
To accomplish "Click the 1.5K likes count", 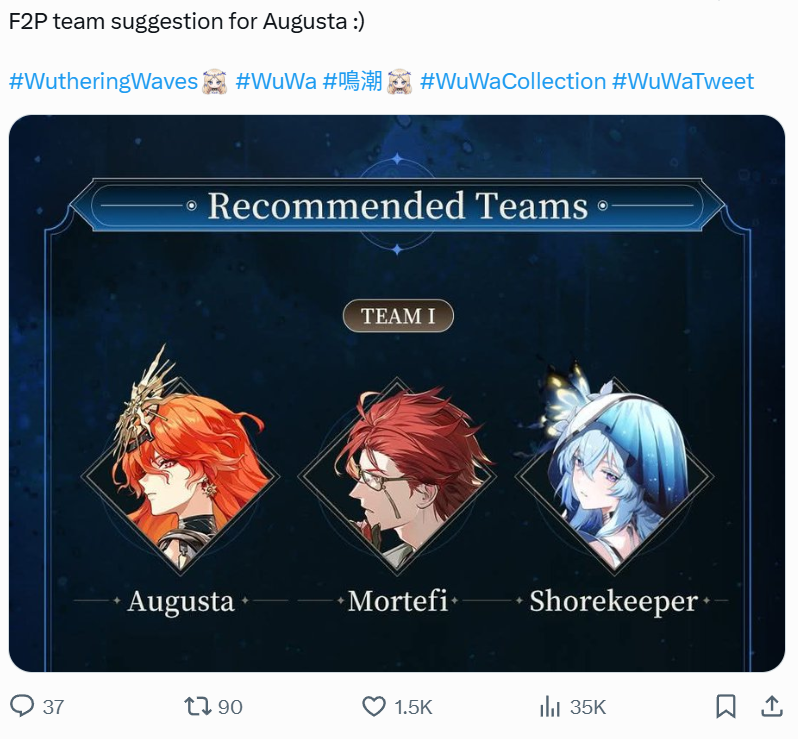I will click(x=413, y=707).
